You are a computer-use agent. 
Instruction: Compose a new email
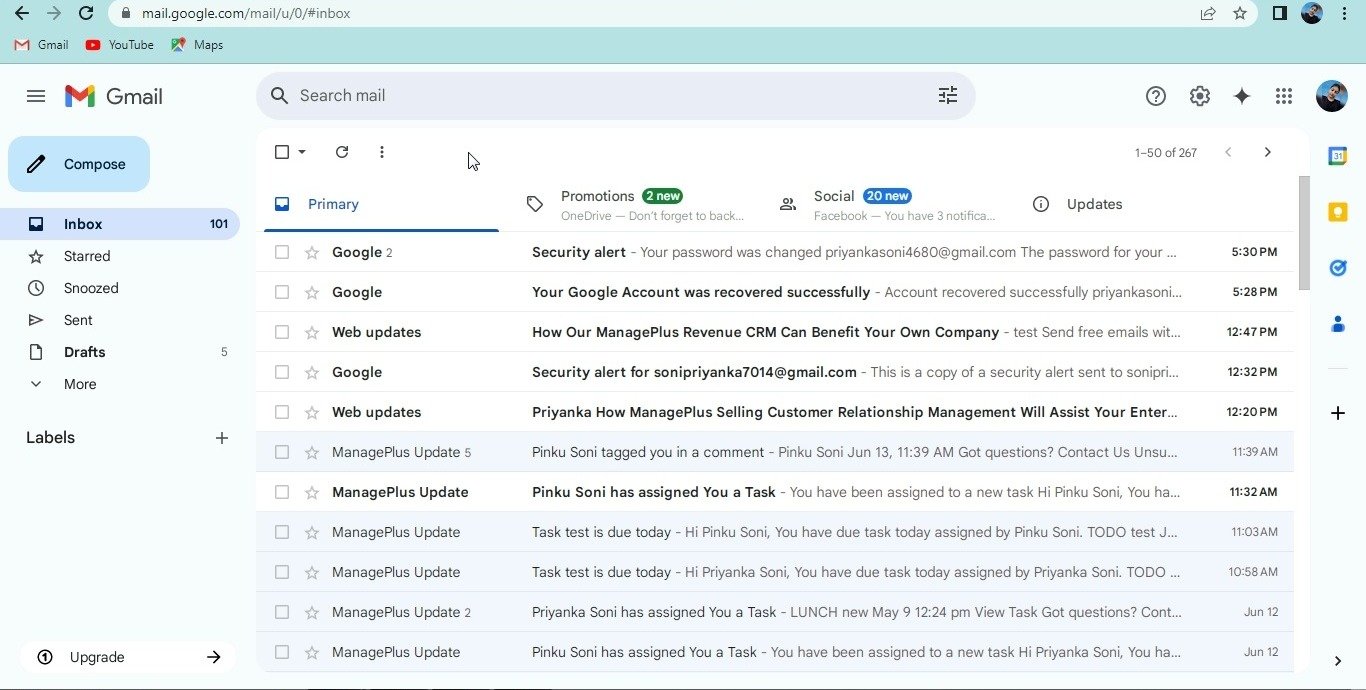(x=79, y=164)
